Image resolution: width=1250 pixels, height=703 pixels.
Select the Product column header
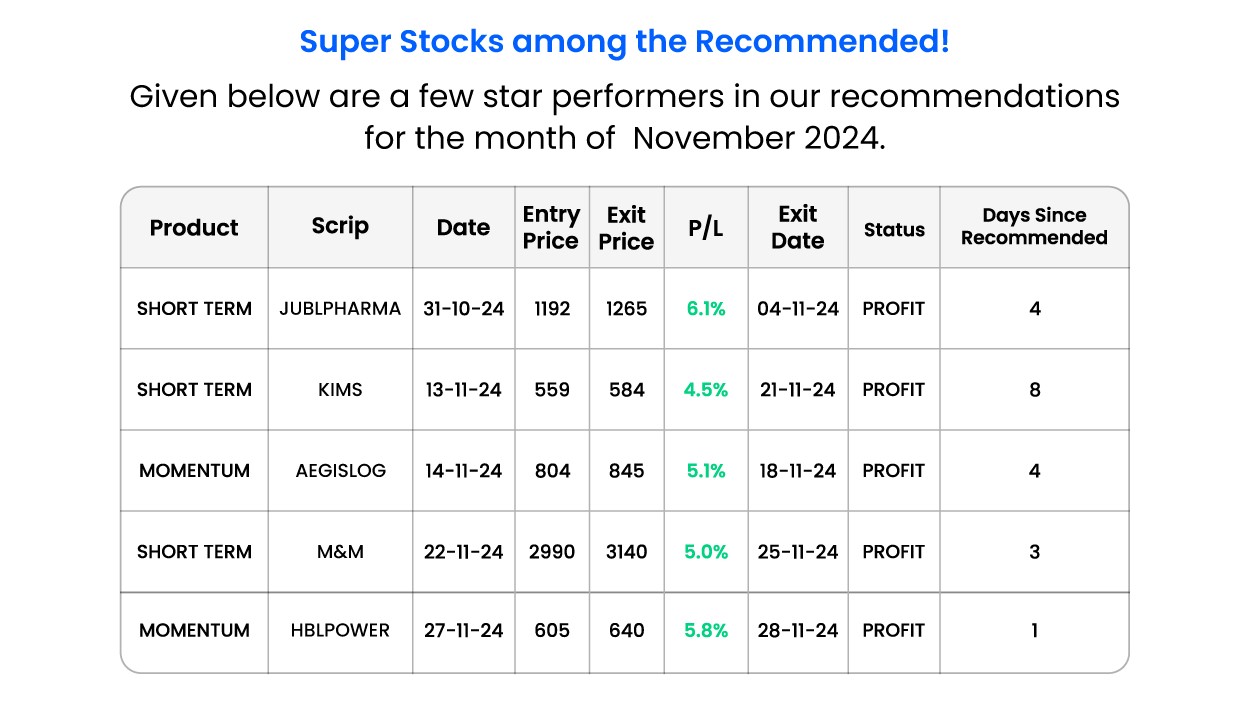tap(194, 228)
